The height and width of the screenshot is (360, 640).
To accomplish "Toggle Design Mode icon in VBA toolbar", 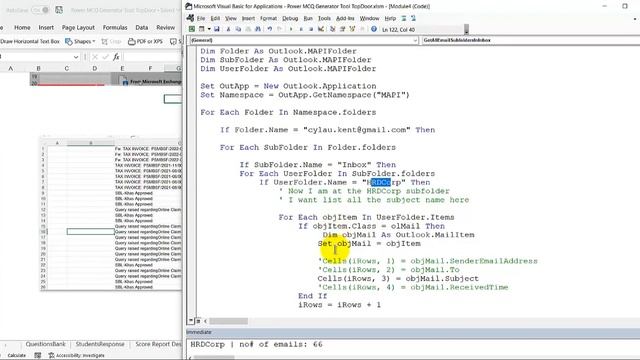I will point(321,29).
